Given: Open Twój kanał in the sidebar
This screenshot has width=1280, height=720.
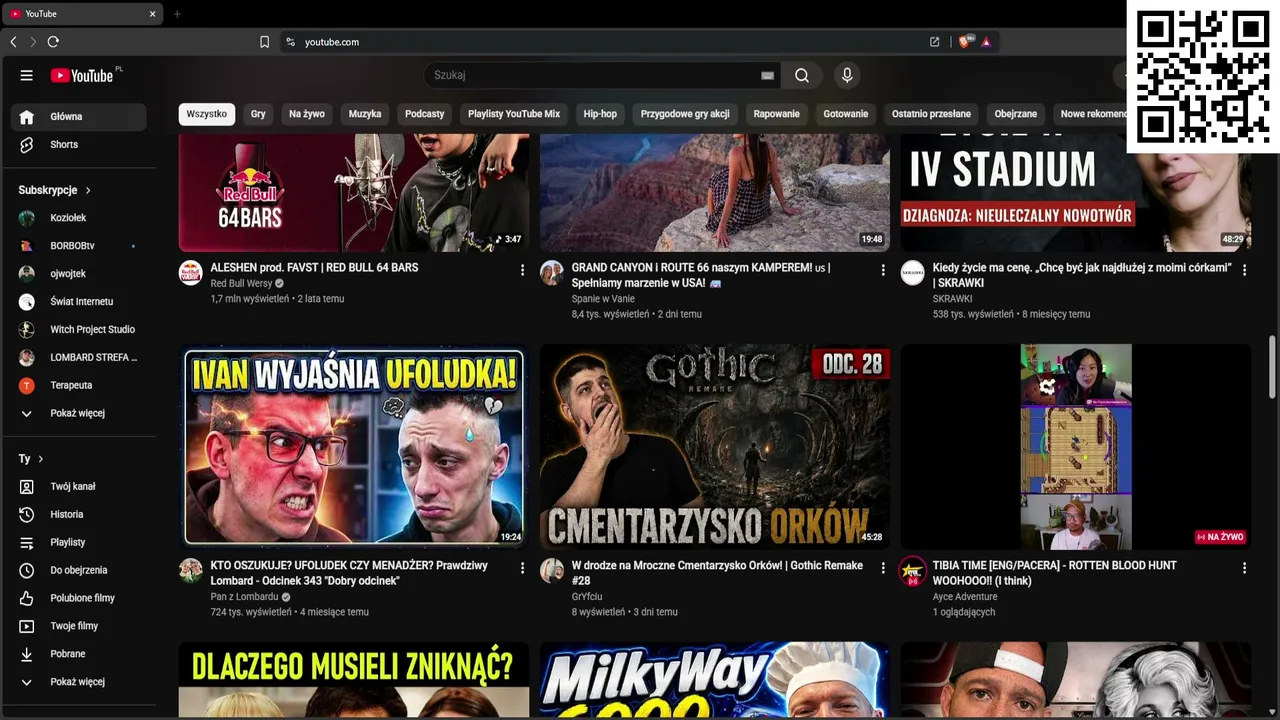Looking at the screenshot, I should [x=79, y=487].
